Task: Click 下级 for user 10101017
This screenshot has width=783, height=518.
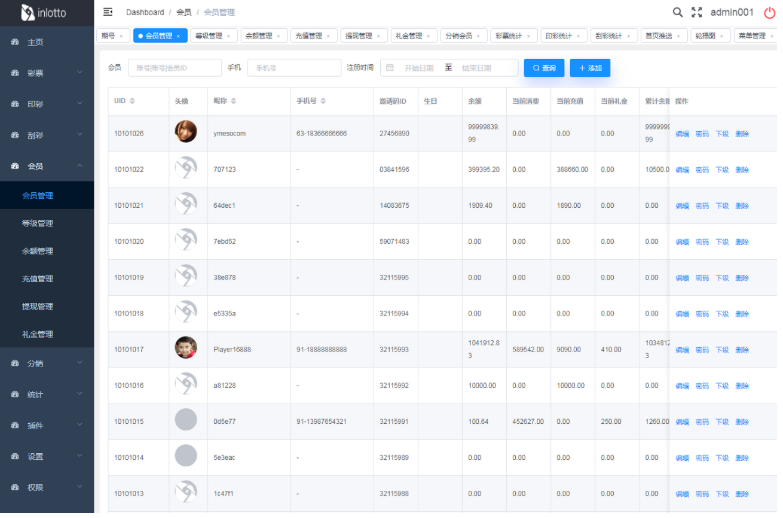Action: (x=722, y=350)
